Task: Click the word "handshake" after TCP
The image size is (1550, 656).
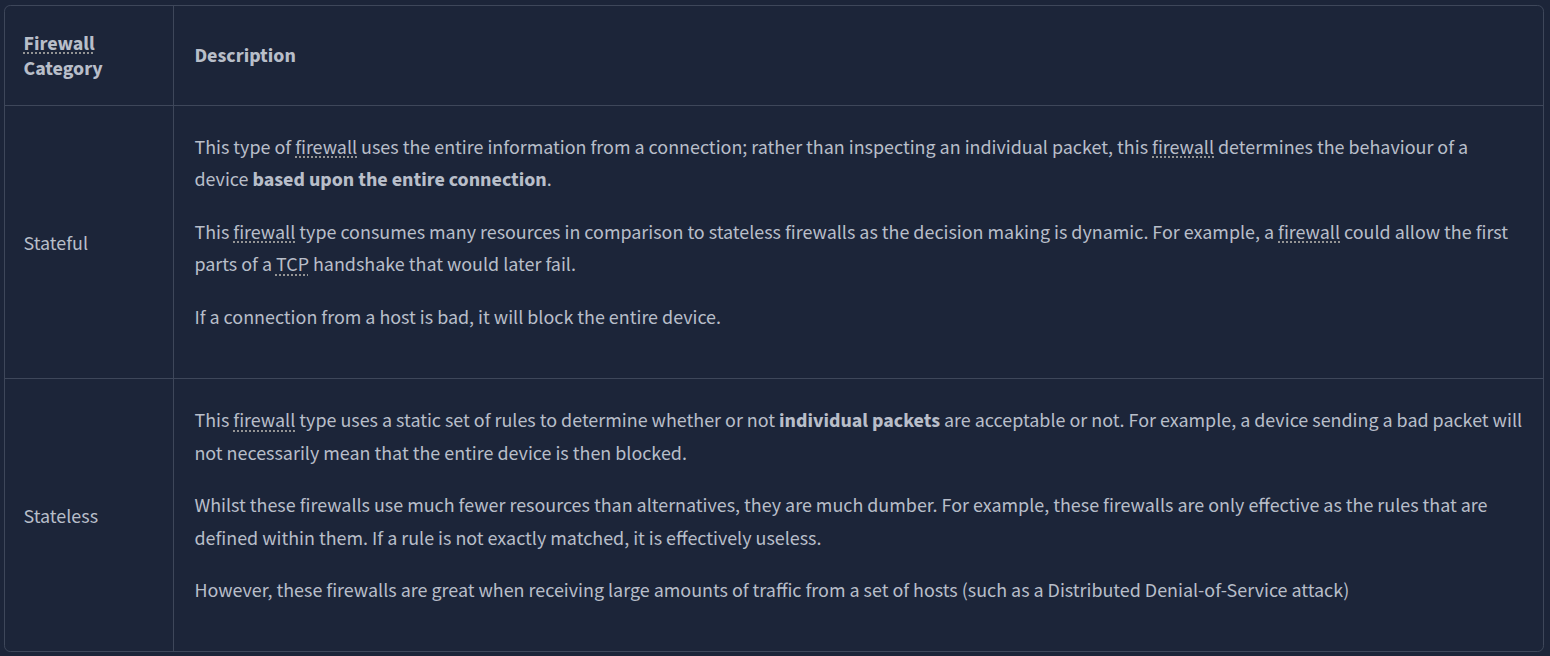Action: pyautogui.click(x=357, y=266)
